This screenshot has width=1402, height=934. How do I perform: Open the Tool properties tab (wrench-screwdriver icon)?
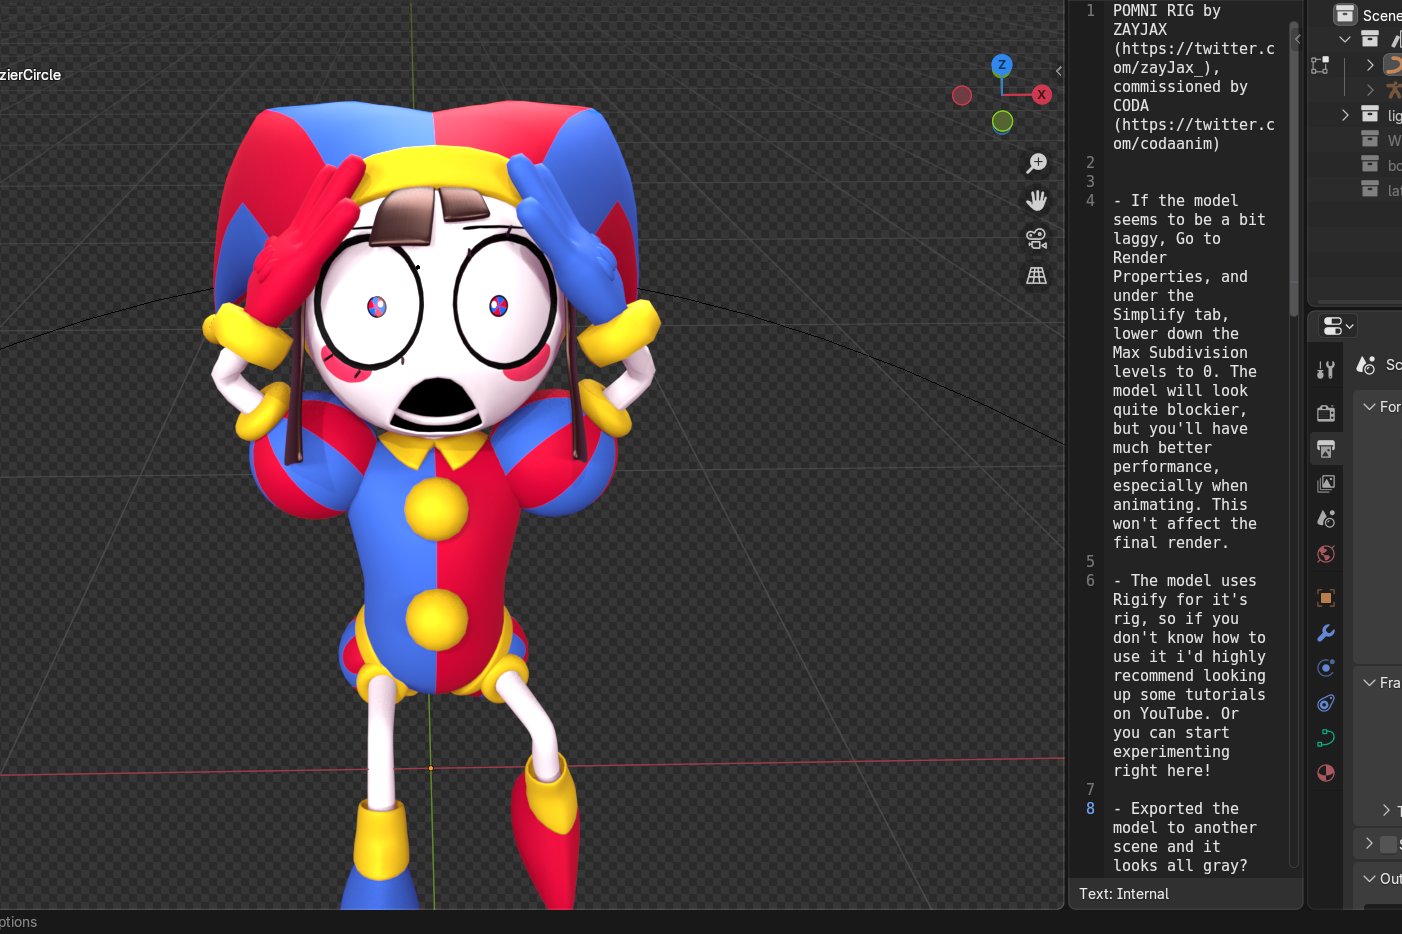click(x=1326, y=370)
